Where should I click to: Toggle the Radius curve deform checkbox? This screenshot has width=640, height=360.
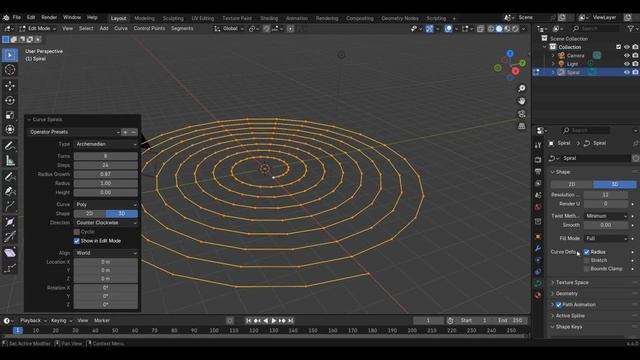tap(587, 252)
